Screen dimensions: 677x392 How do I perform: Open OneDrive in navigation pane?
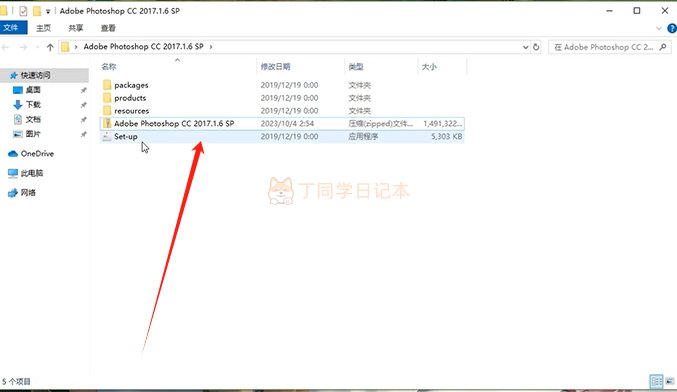[37, 154]
